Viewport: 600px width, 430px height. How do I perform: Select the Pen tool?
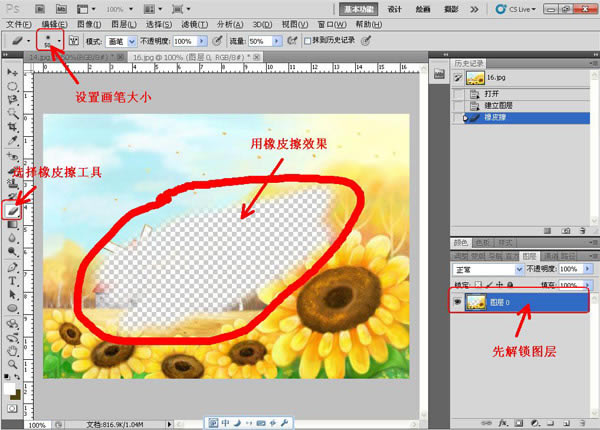pyautogui.click(x=12, y=267)
